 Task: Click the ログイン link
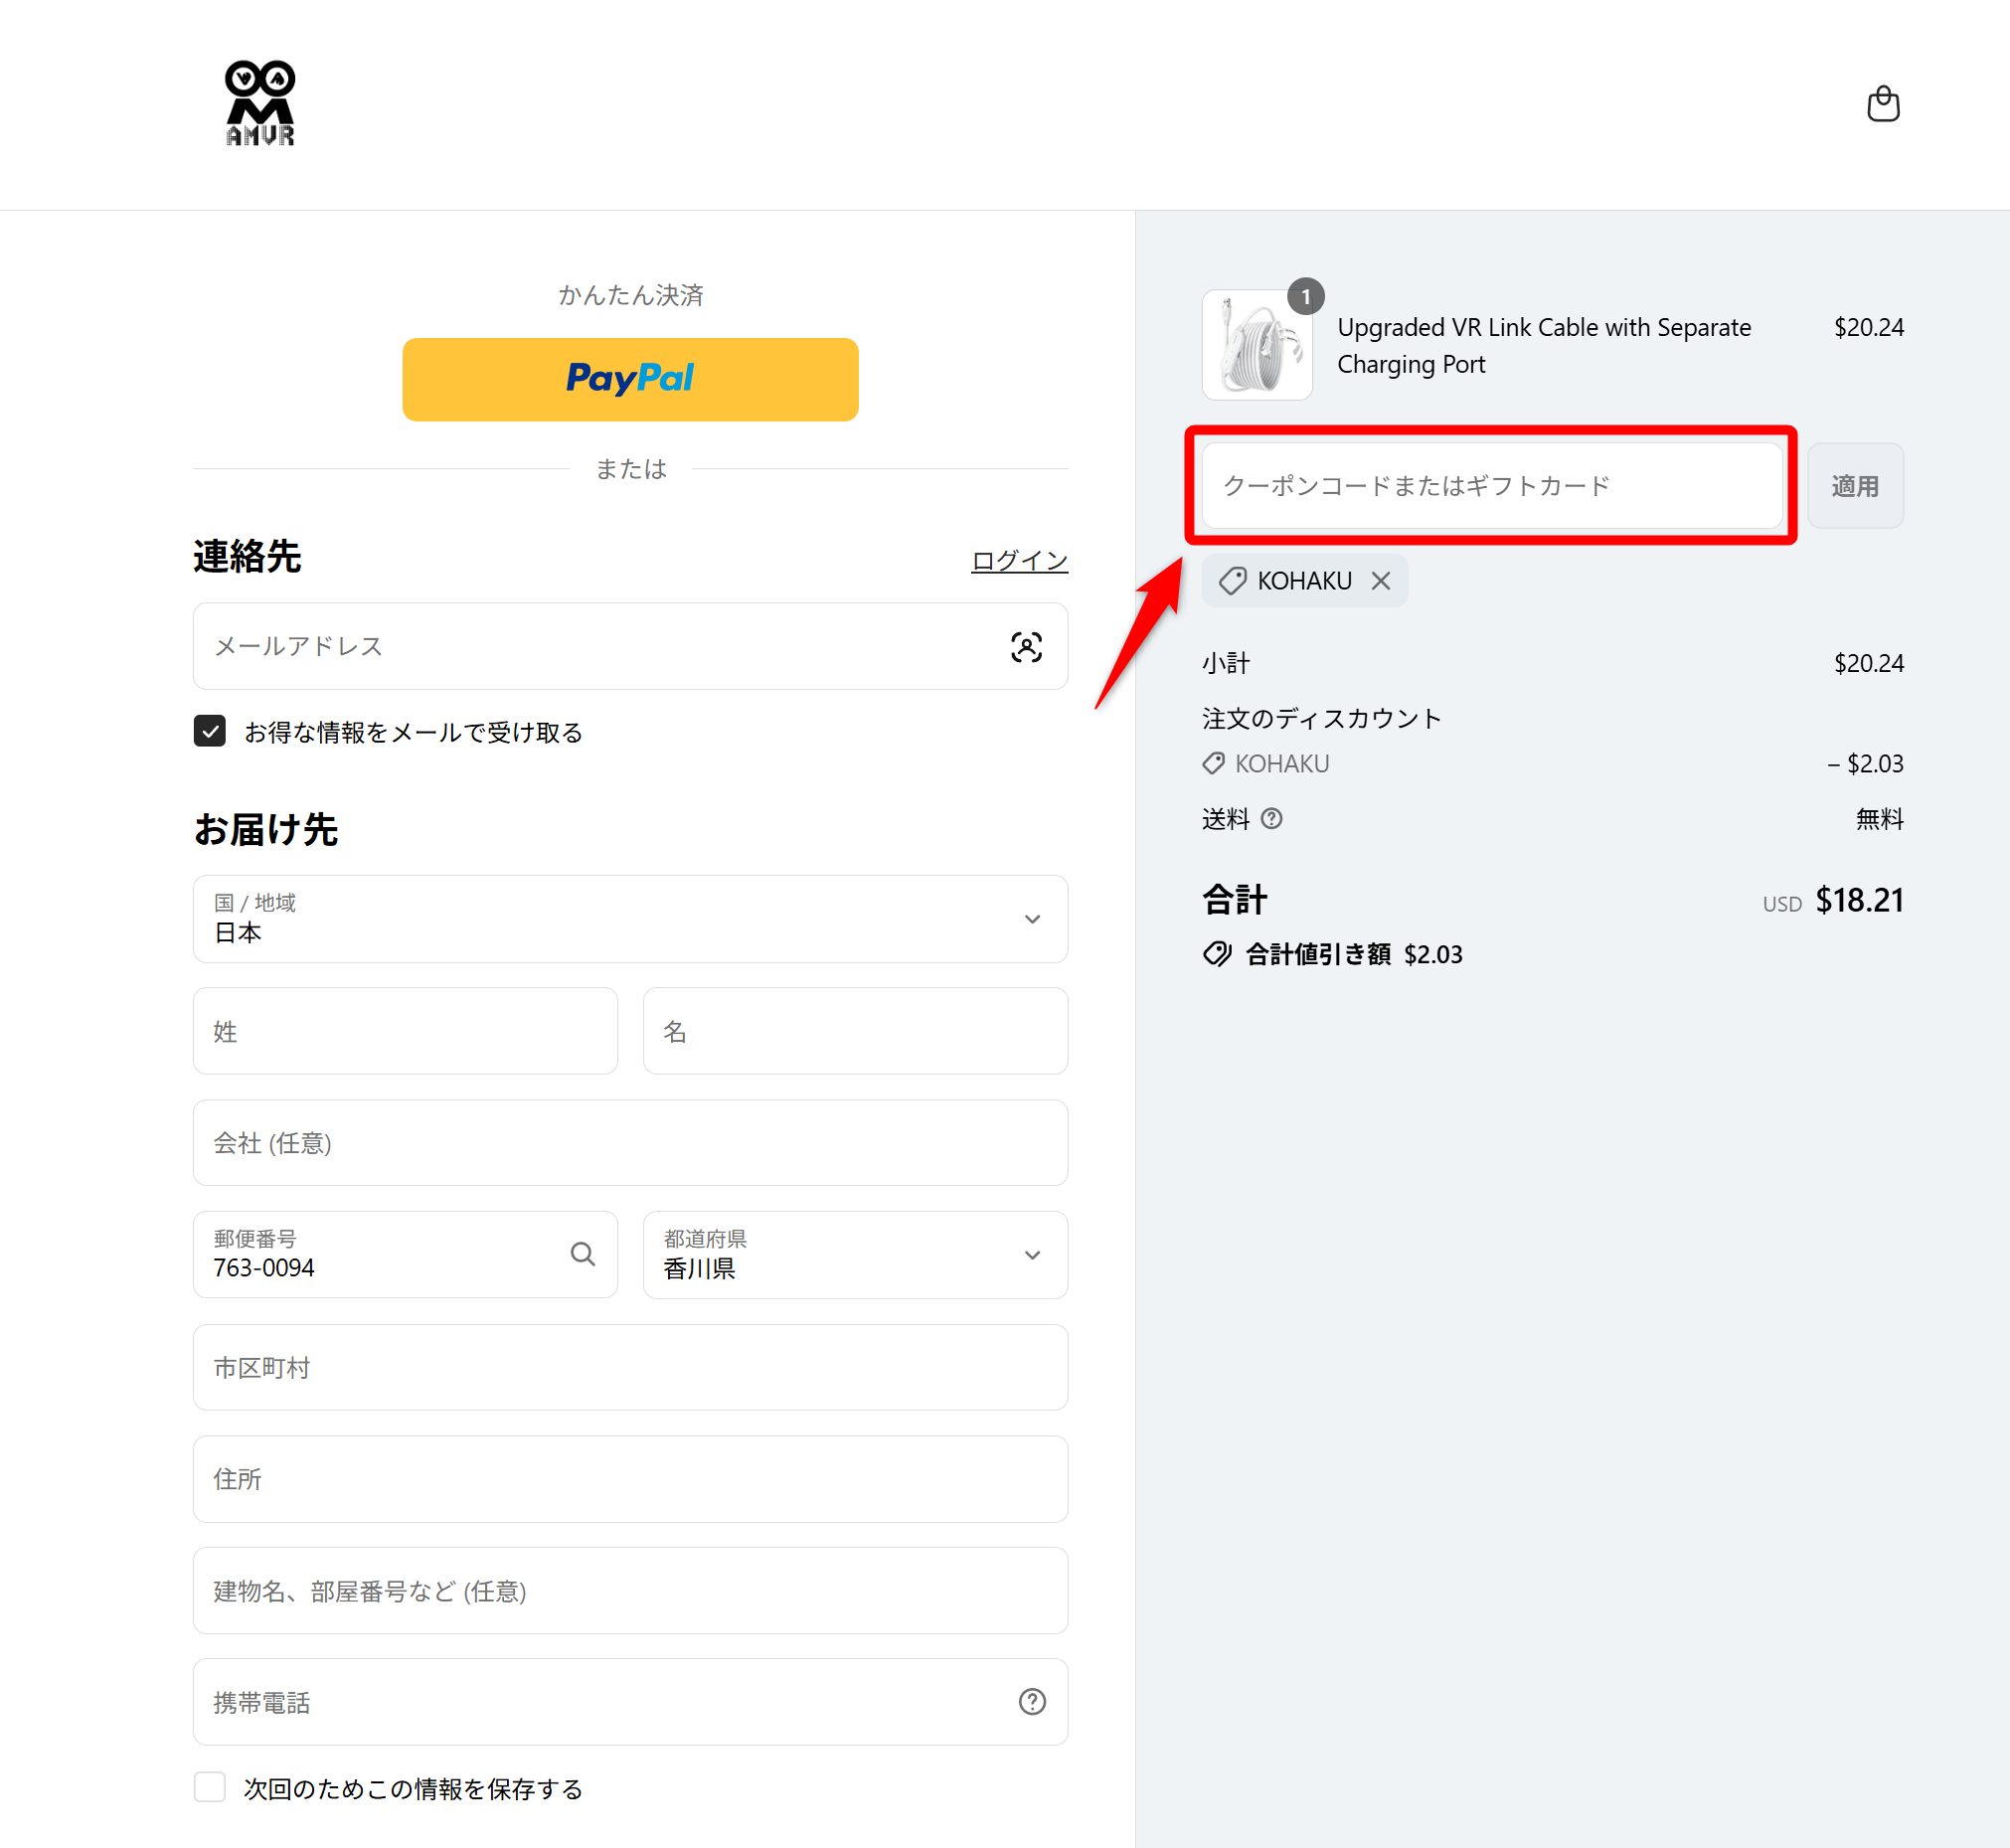pos(1019,560)
